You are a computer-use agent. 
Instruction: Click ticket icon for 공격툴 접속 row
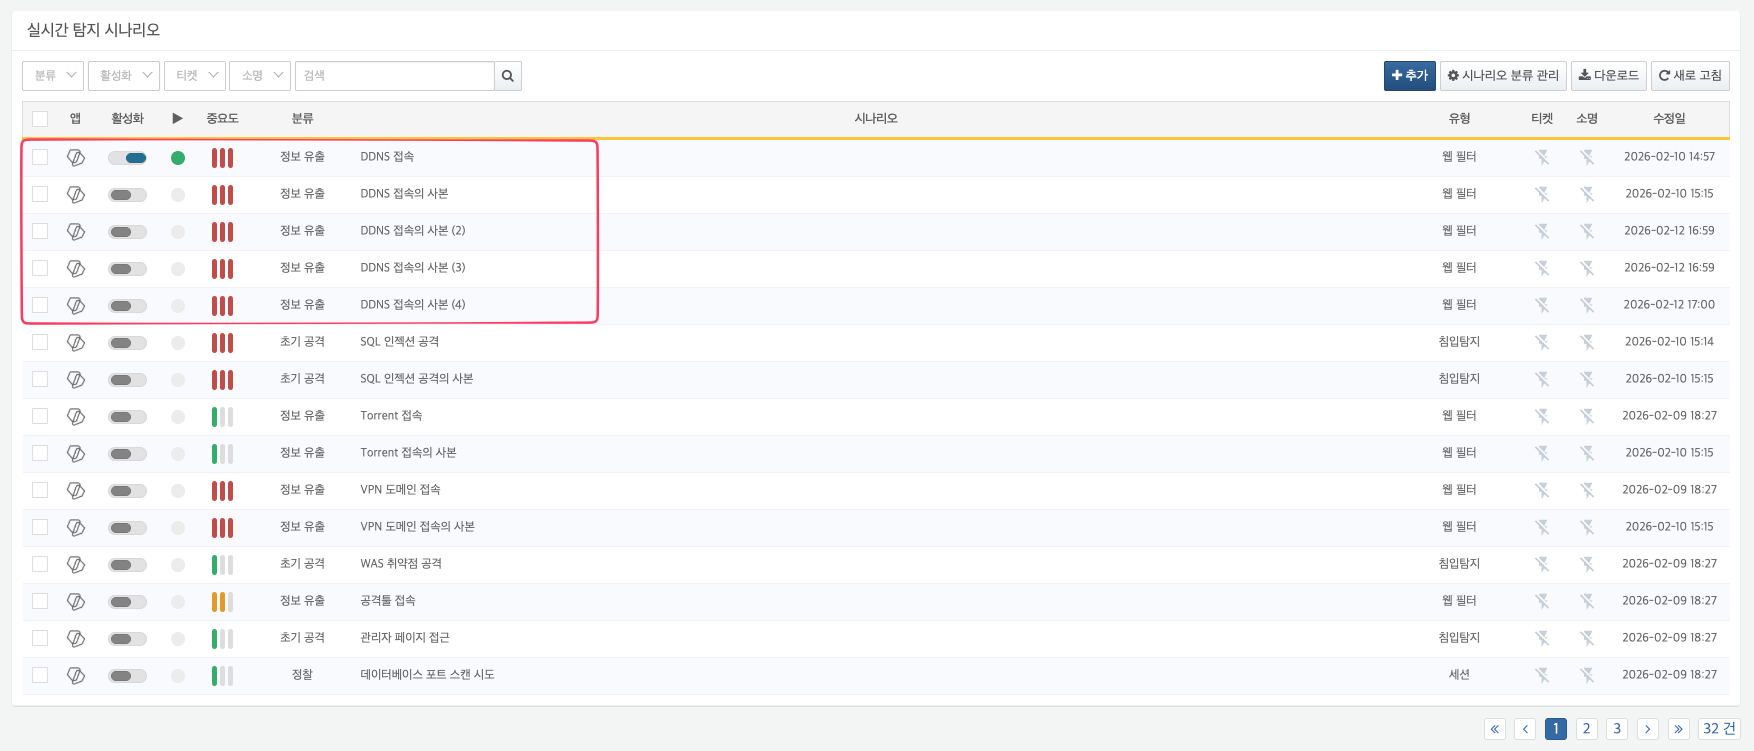1542,601
